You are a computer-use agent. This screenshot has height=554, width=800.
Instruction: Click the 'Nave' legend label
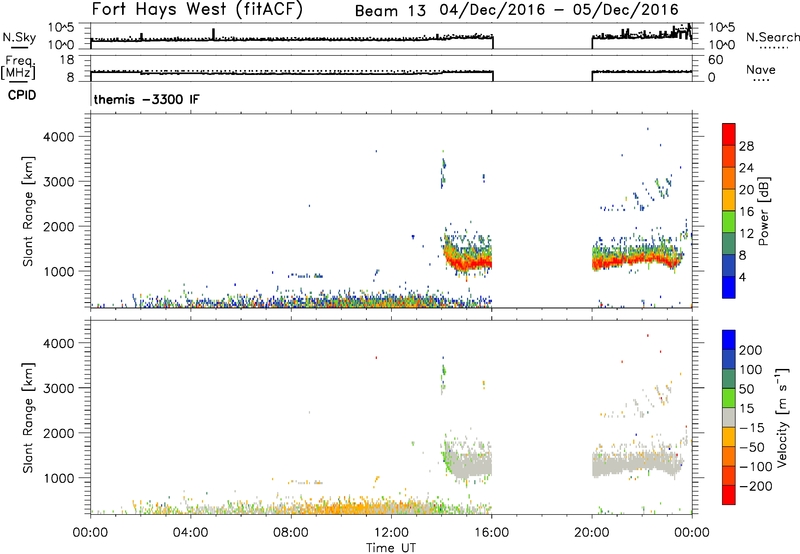tap(761, 70)
